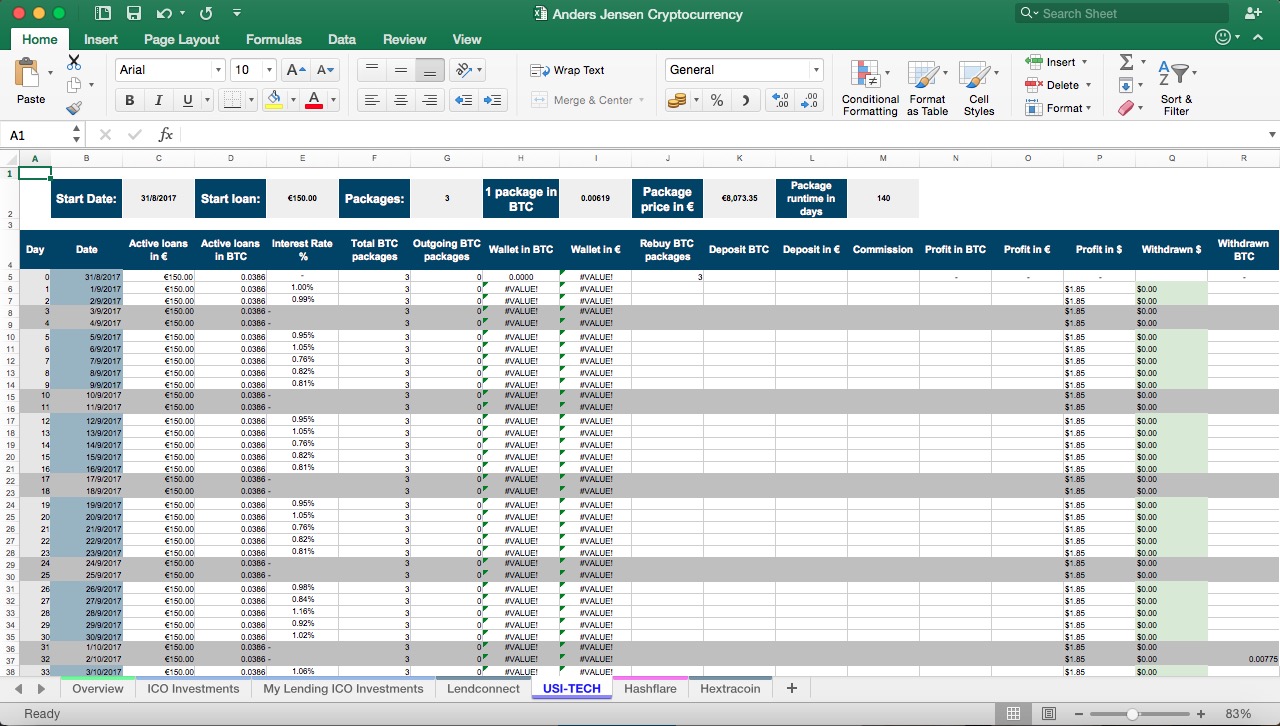
Task: Increase font size with larger A icon
Action: click(296, 70)
